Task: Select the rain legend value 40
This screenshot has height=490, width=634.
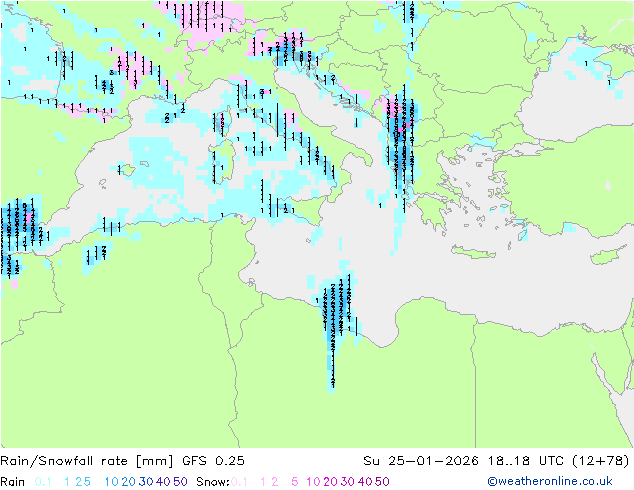Action: 163,482
